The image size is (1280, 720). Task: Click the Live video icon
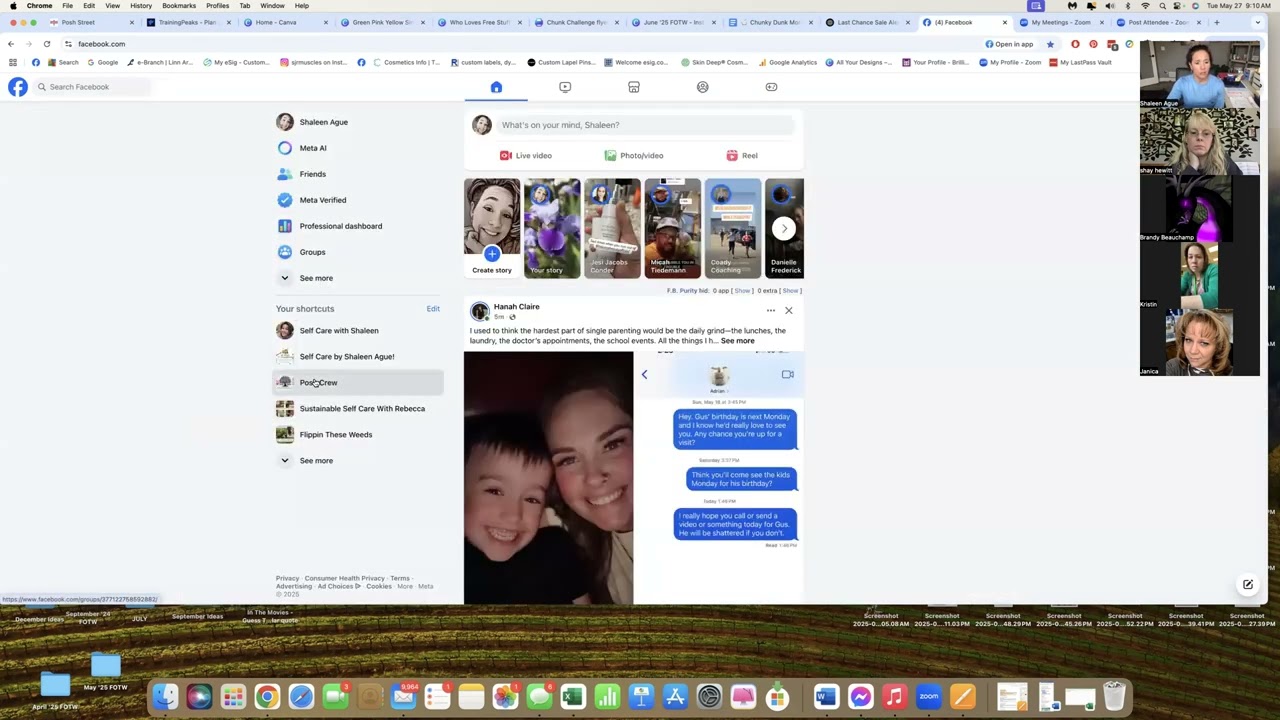[x=506, y=155]
